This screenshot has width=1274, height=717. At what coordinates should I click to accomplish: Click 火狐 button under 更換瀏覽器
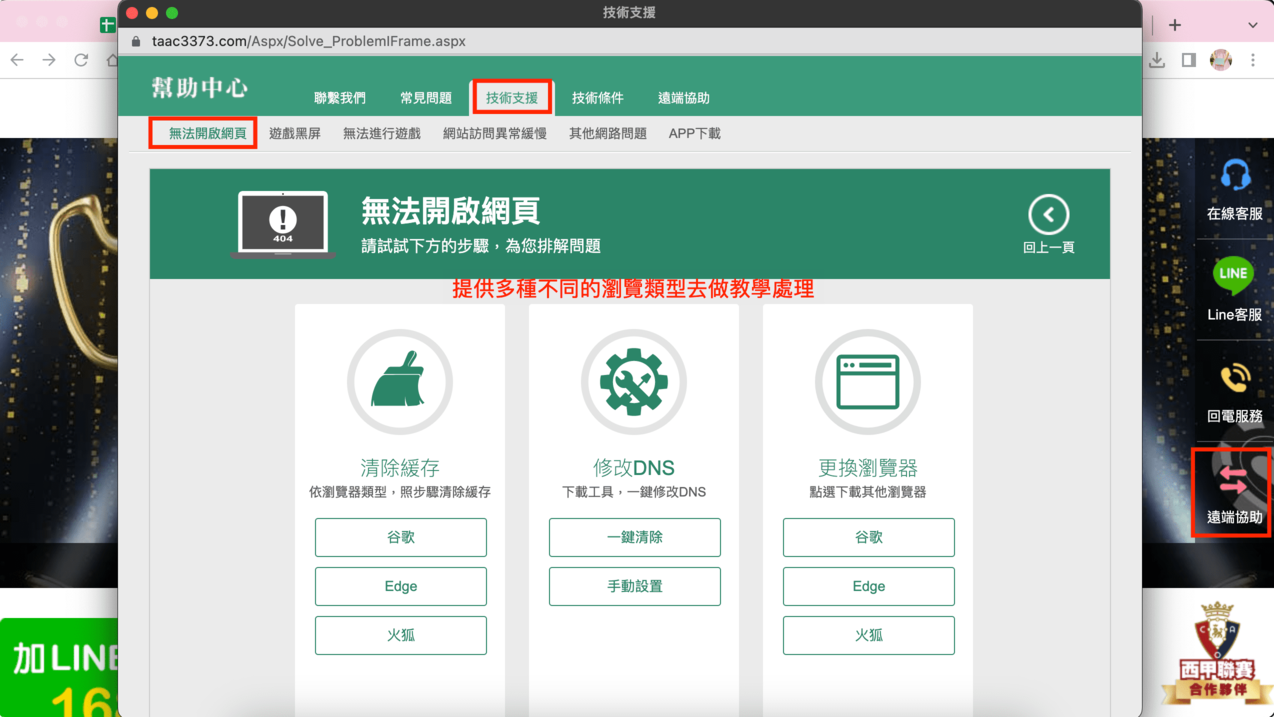click(x=869, y=635)
